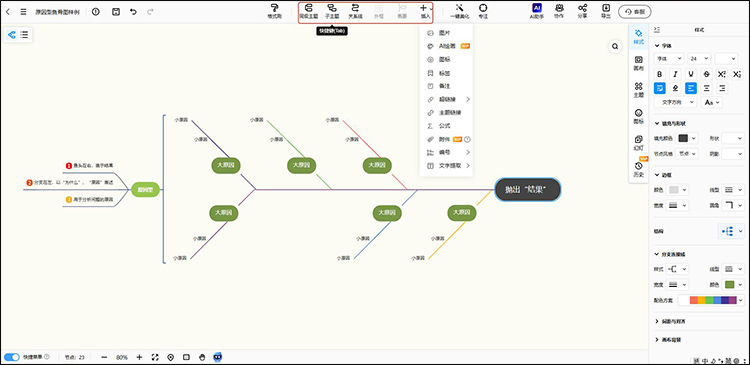Open the History tab in right sidebar

tap(638, 169)
